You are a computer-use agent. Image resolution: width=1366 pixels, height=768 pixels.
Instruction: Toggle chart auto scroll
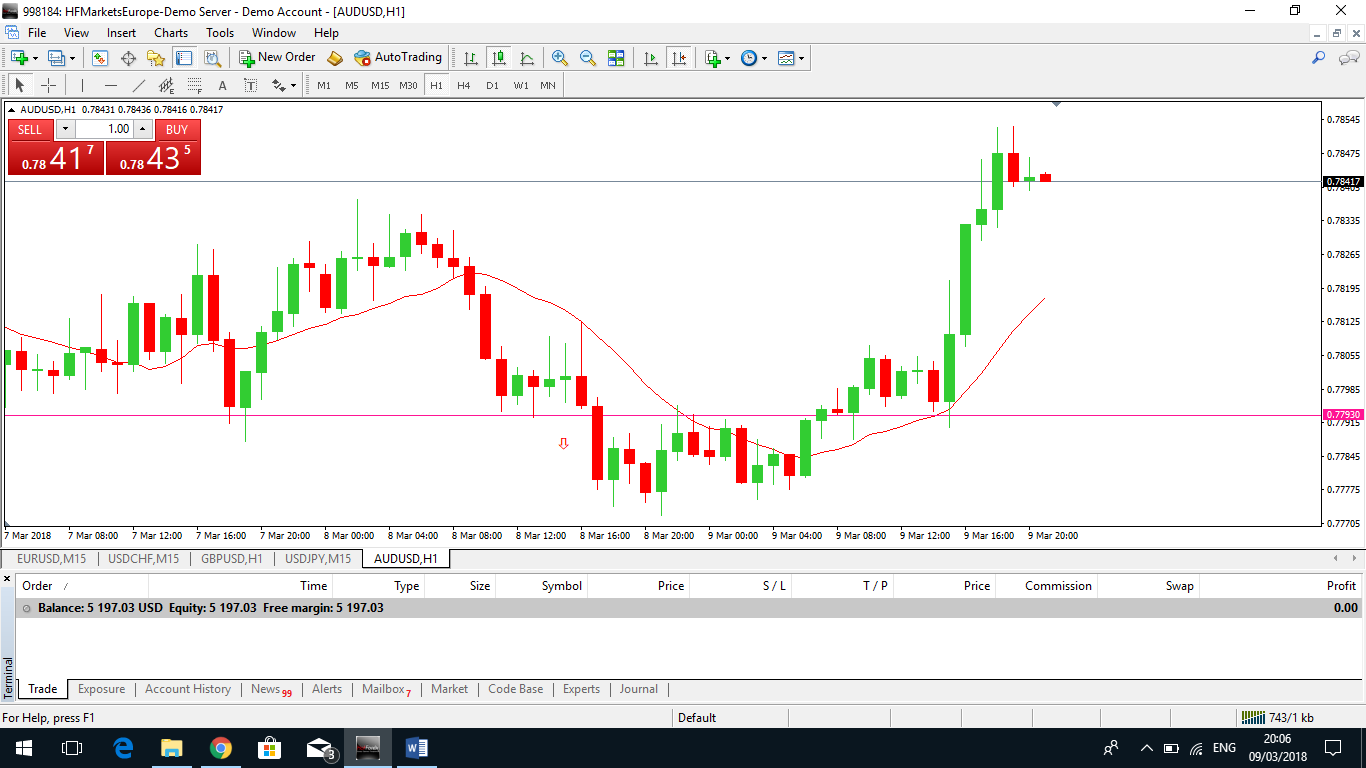(651, 58)
